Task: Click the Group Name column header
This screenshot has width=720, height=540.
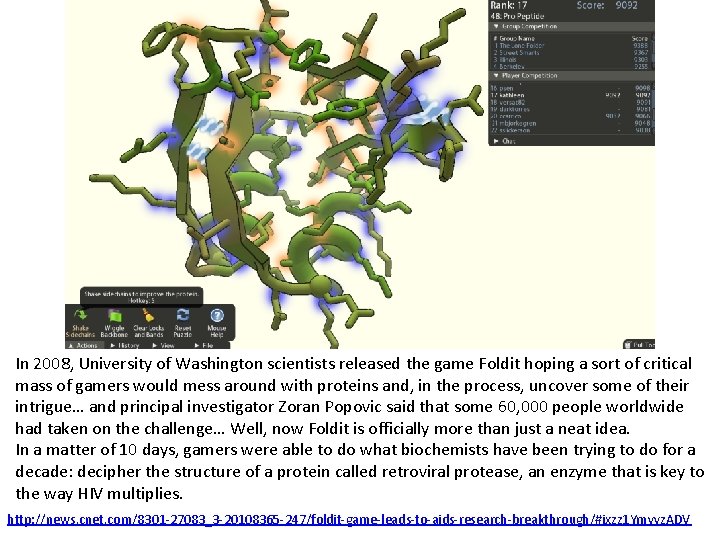Action: tap(517, 39)
